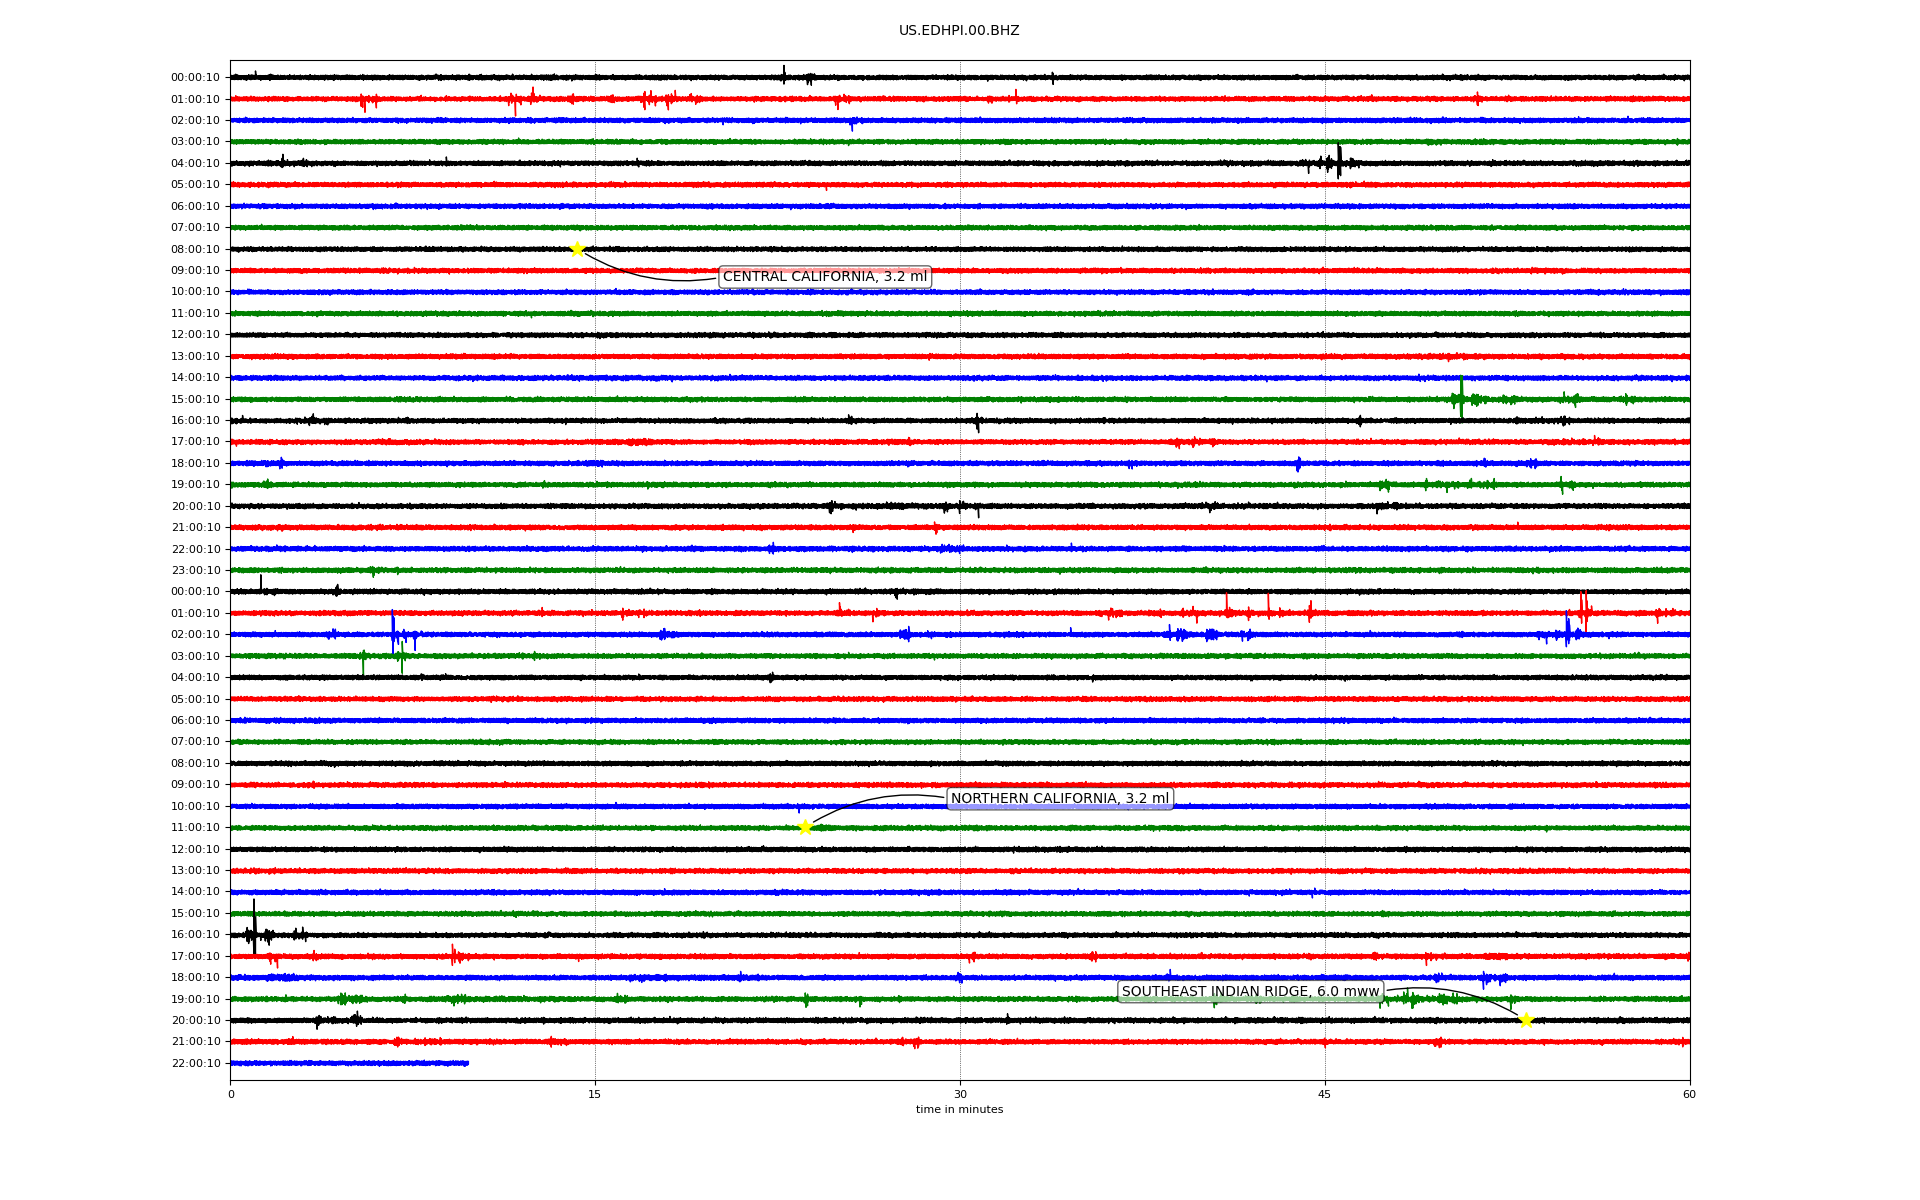
Task: Click the end of the short blue final trace
Action: click(x=466, y=1063)
